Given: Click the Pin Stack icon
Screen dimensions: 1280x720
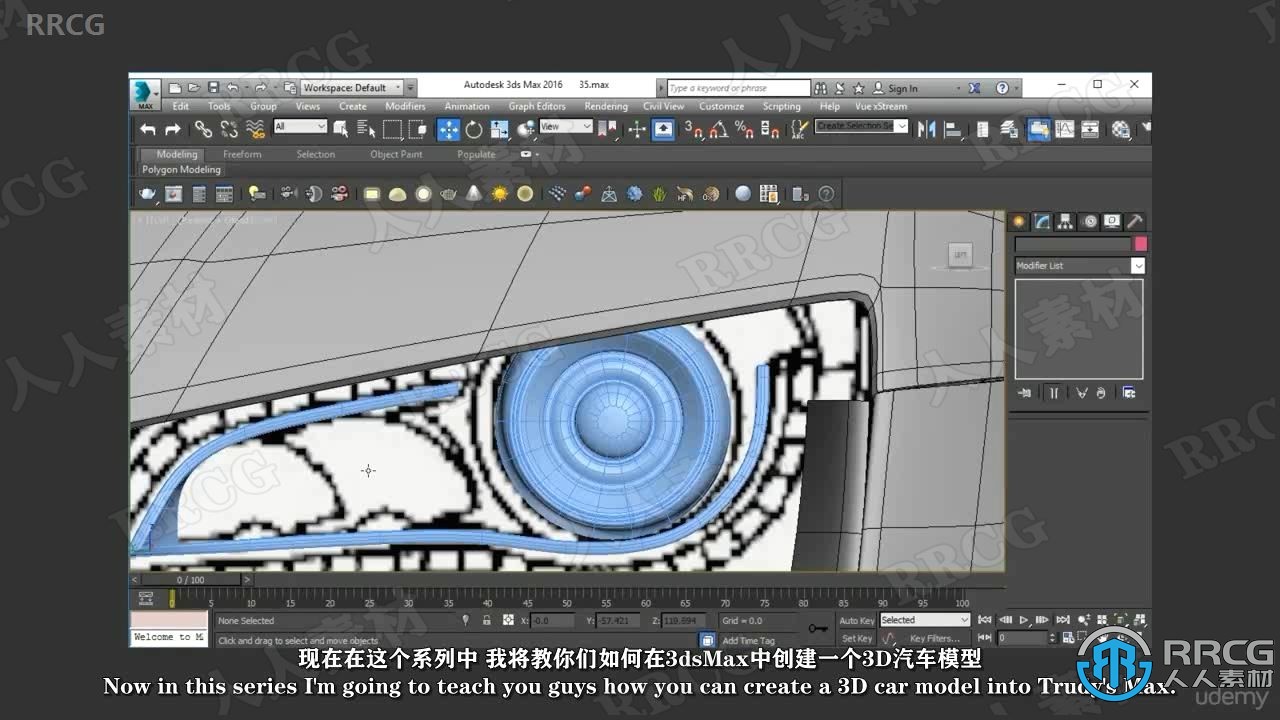Looking at the screenshot, I should pos(1025,393).
